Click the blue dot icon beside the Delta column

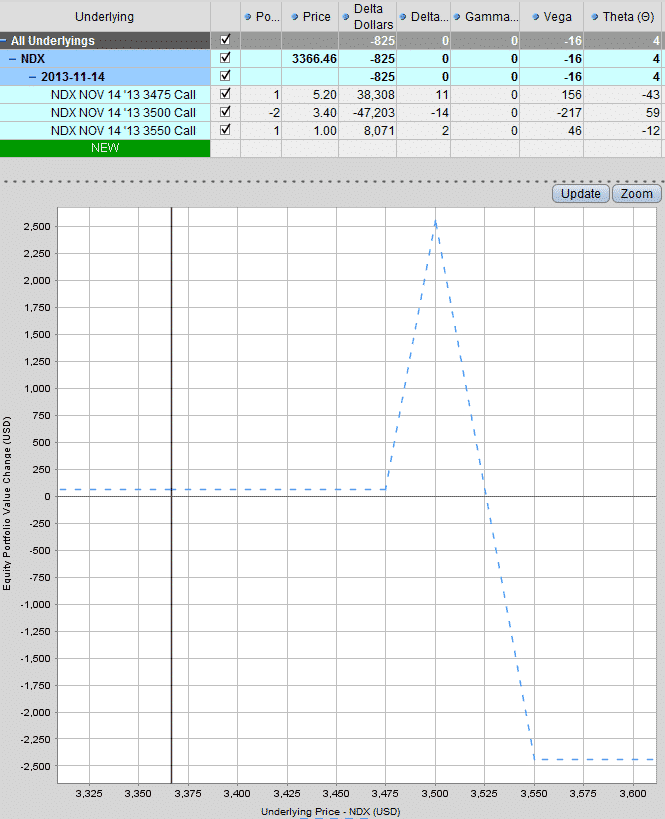pyautogui.click(x=403, y=17)
